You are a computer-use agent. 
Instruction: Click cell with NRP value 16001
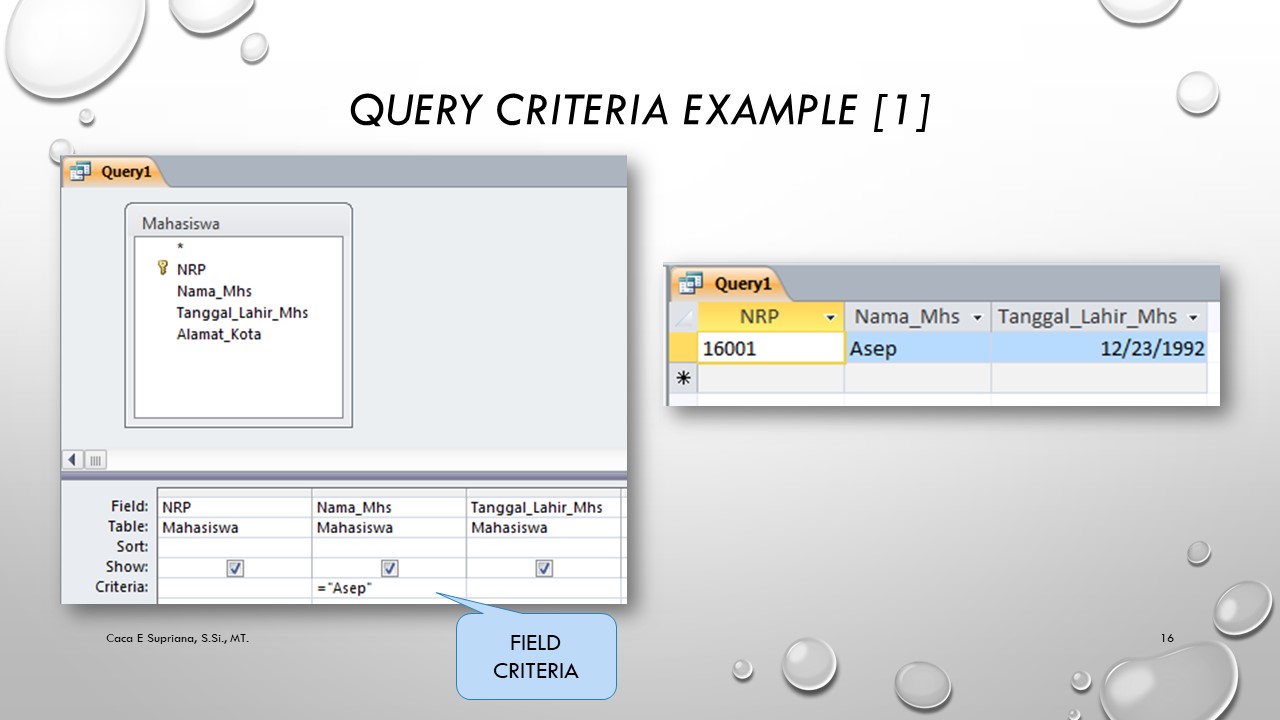(x=771, y=348)
